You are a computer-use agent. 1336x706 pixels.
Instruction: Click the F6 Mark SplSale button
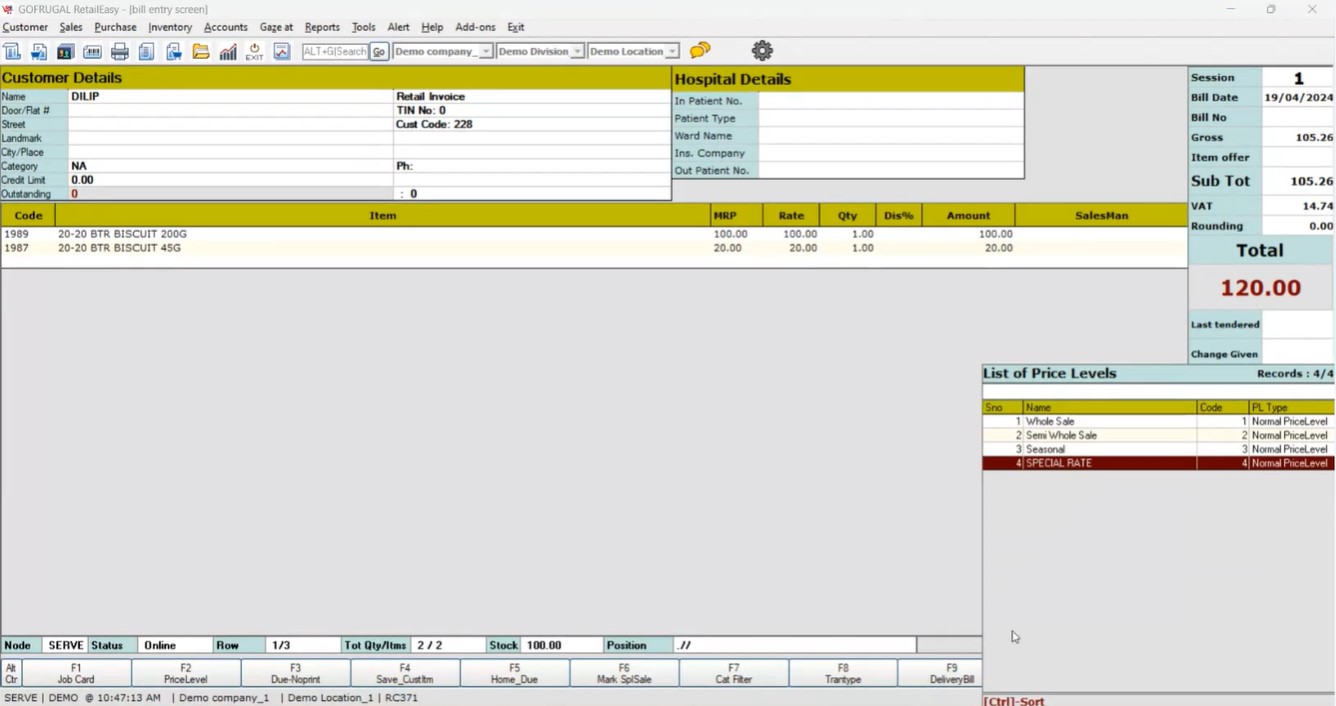624,673
